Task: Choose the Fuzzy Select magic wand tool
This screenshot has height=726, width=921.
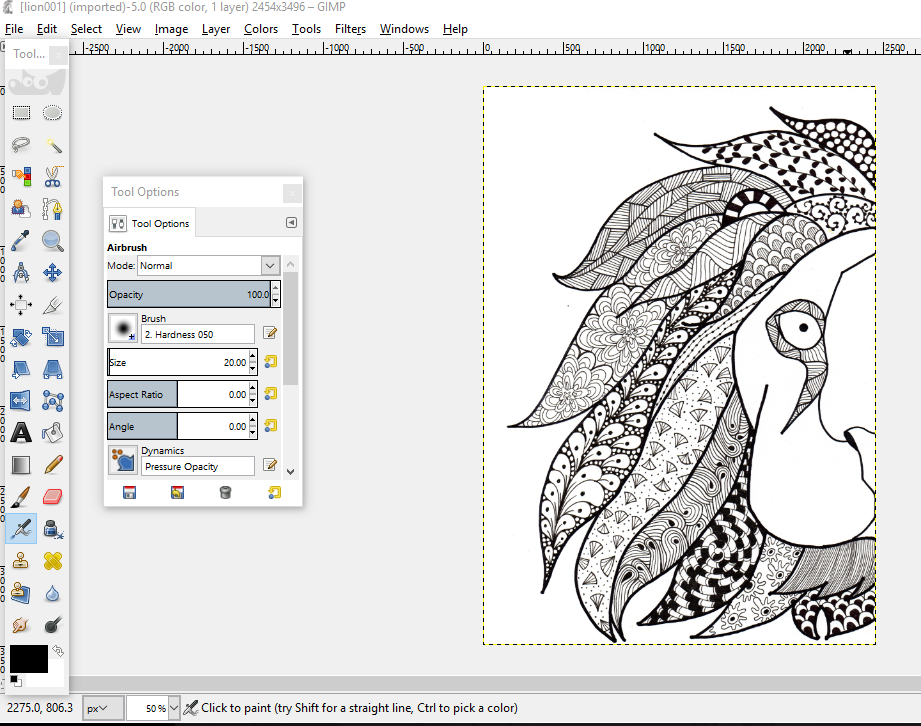Action: (x=53, y=145)
